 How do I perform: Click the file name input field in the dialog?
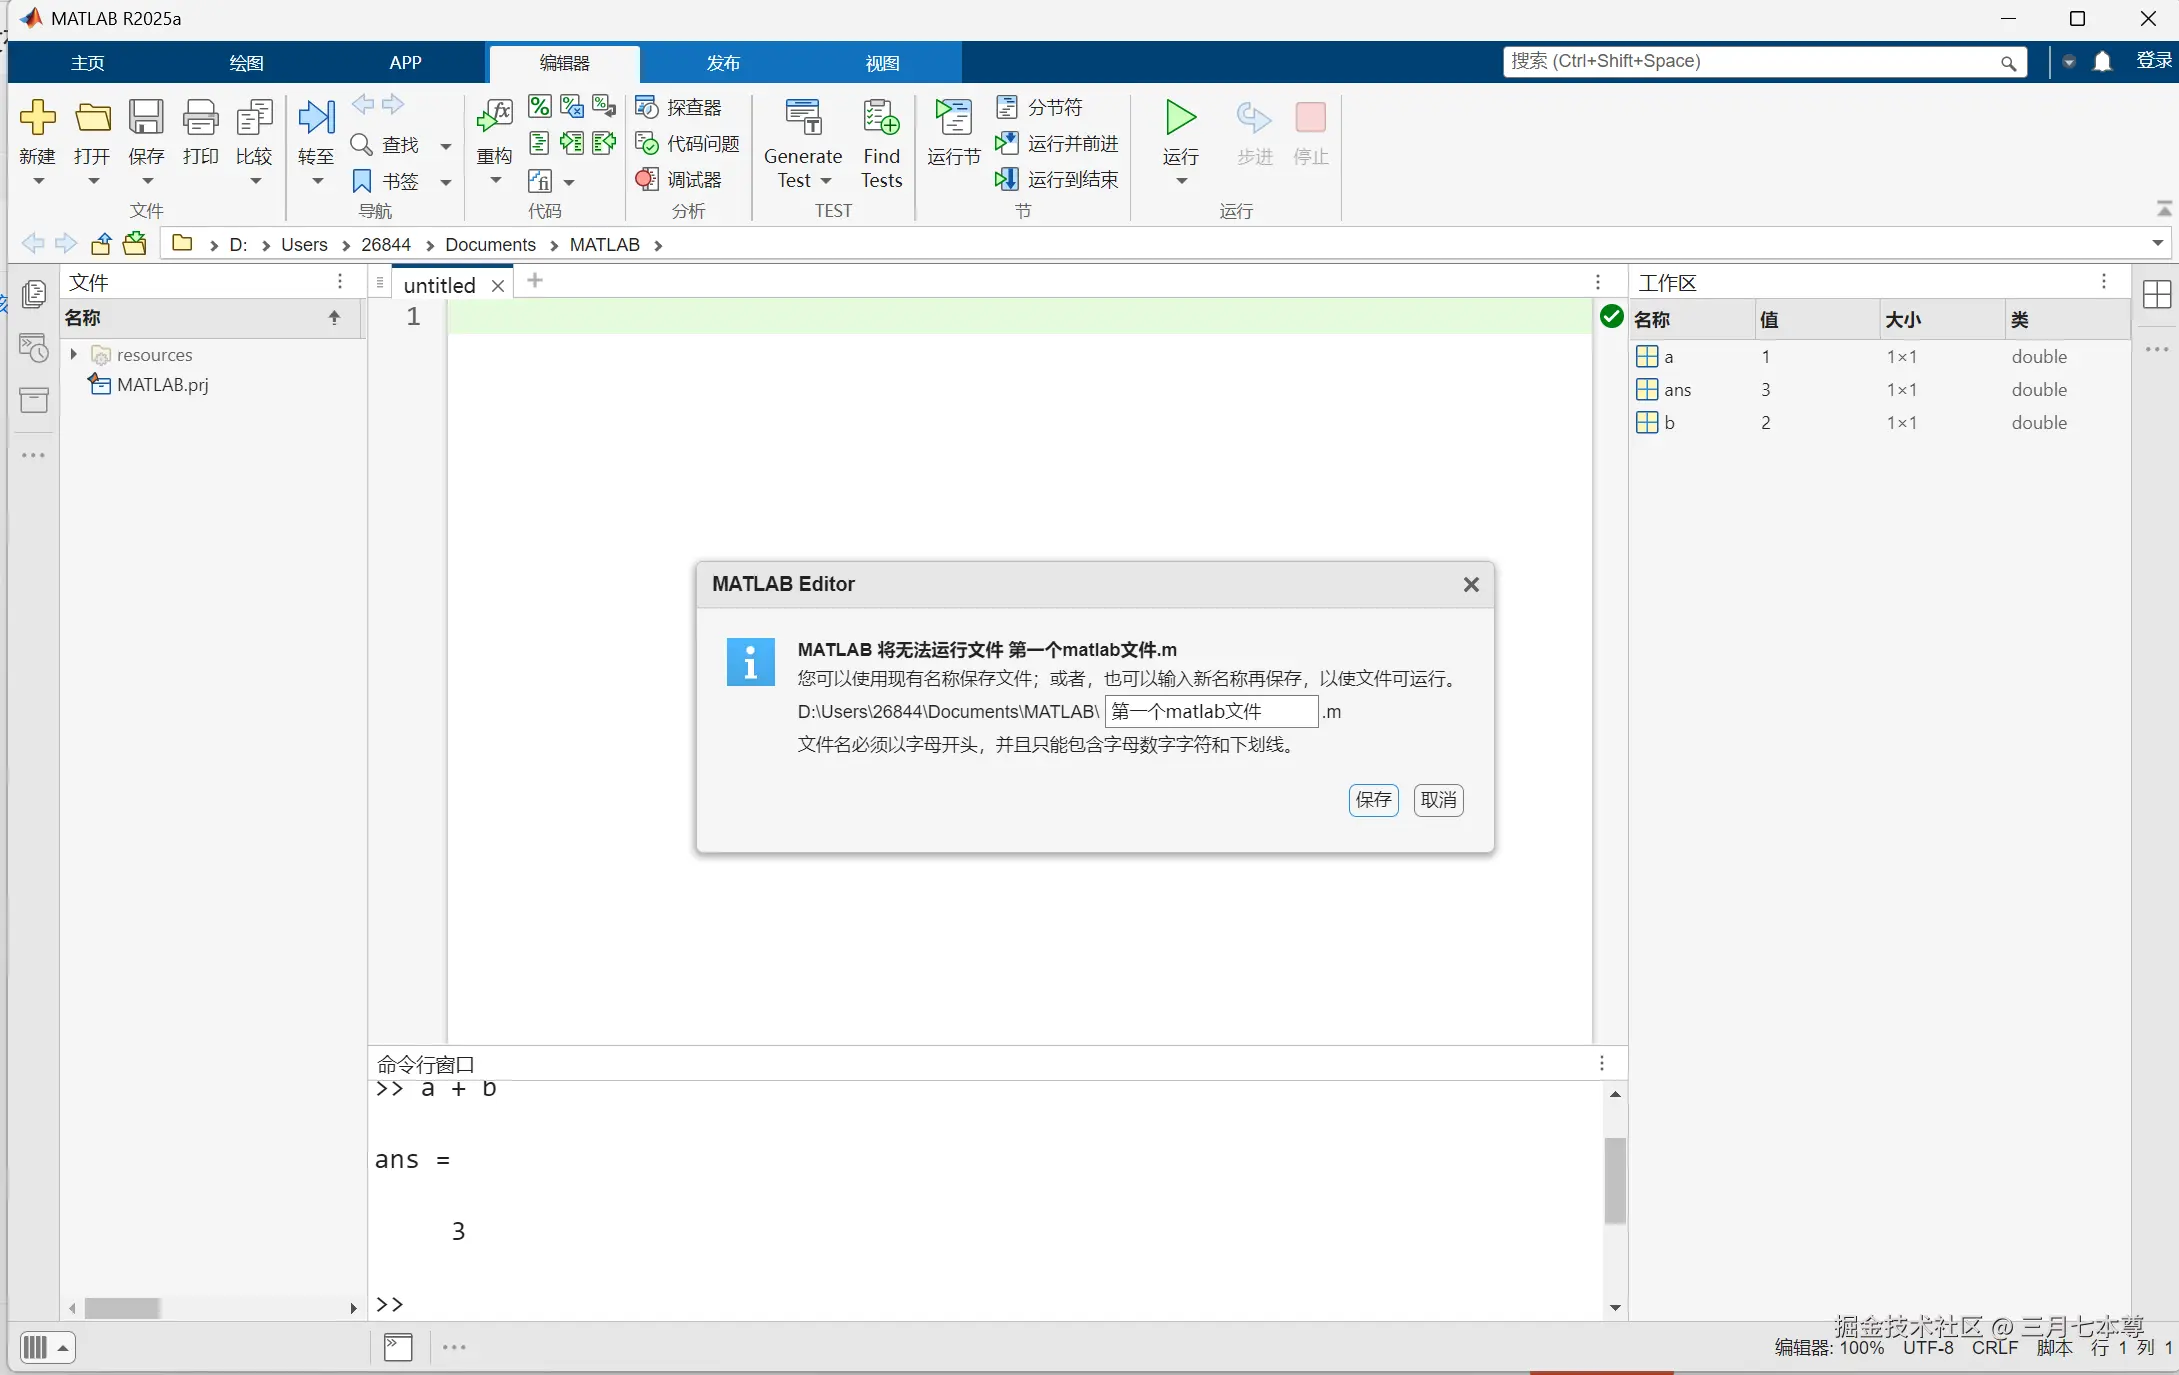pos(1210,712)
